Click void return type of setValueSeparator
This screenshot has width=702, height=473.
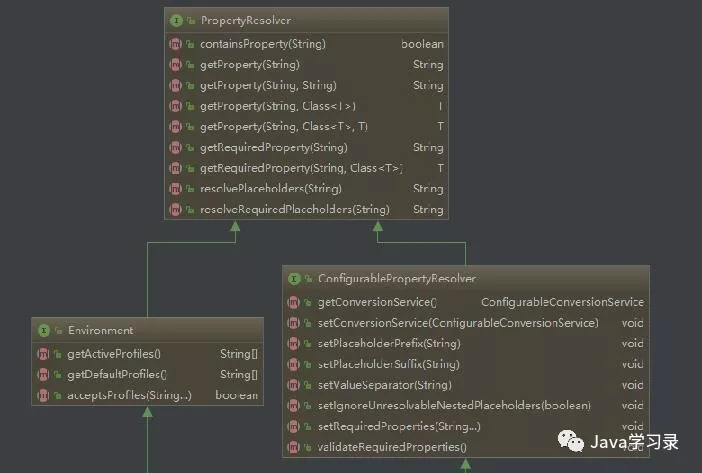pos(633,385)
